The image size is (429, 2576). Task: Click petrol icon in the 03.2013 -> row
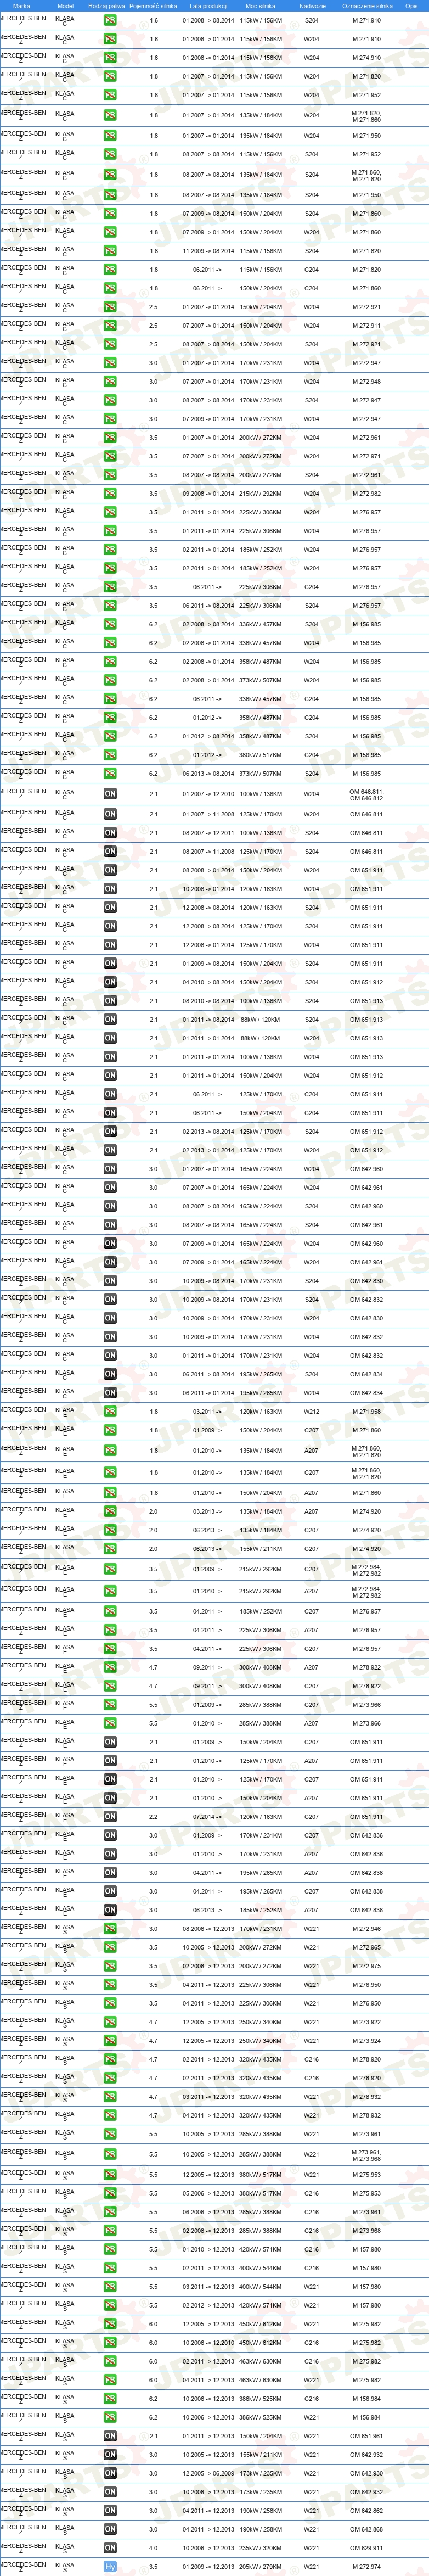click(x=110, y=1512)
